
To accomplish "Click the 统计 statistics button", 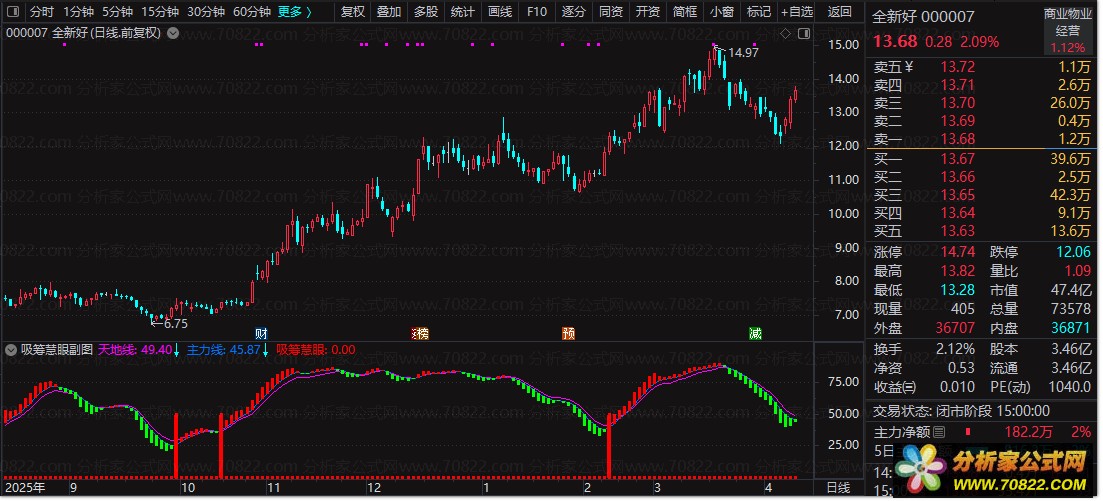I will pos(462,11).
